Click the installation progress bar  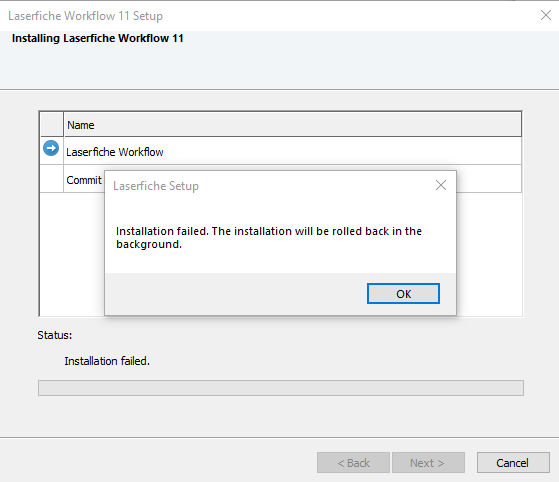coord(281,388)
